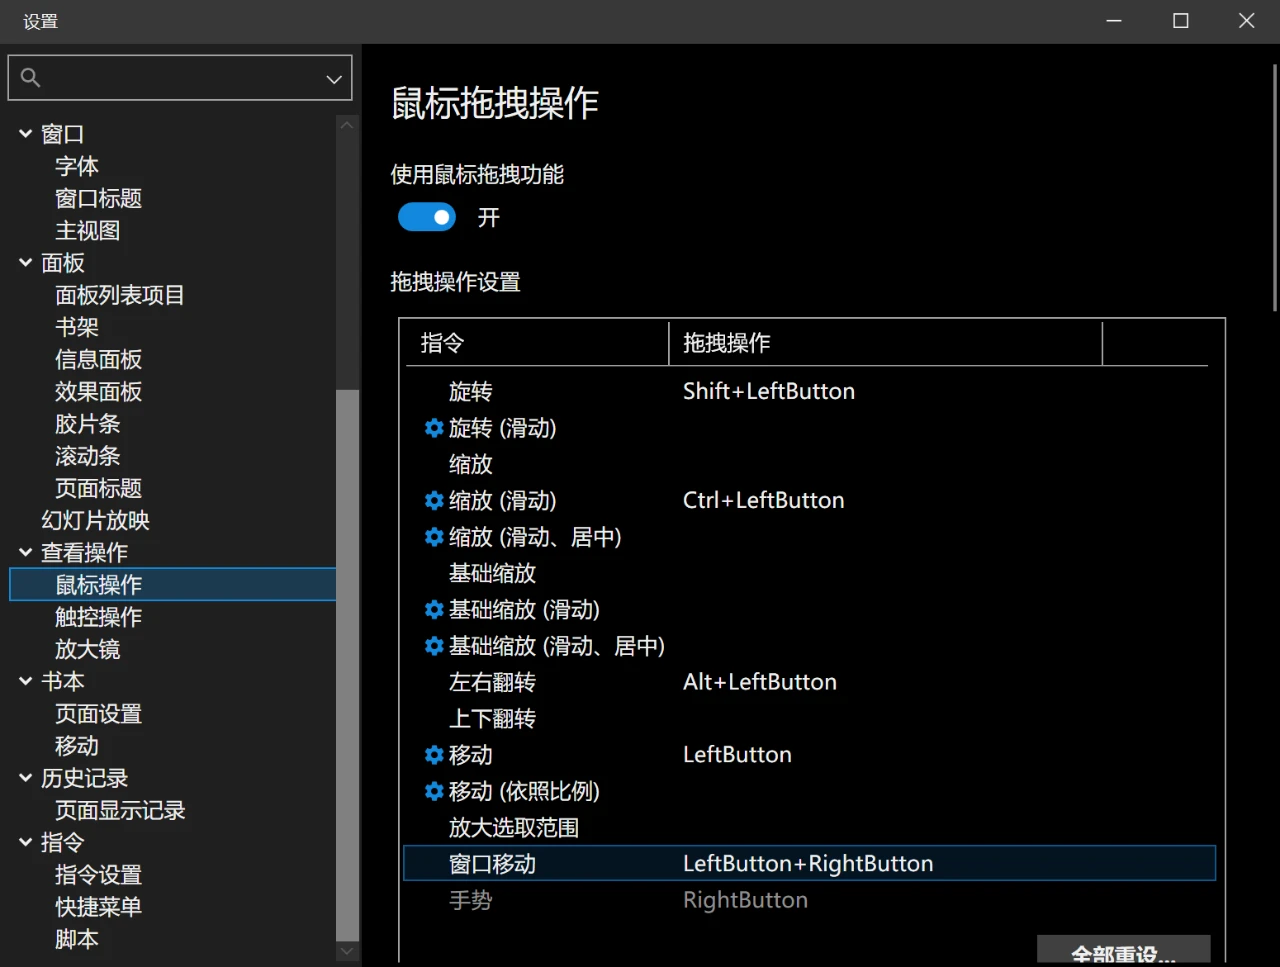Open gear settings for 旋转 (滑动)
The image size is (1280, 967).
coord(434,428)
